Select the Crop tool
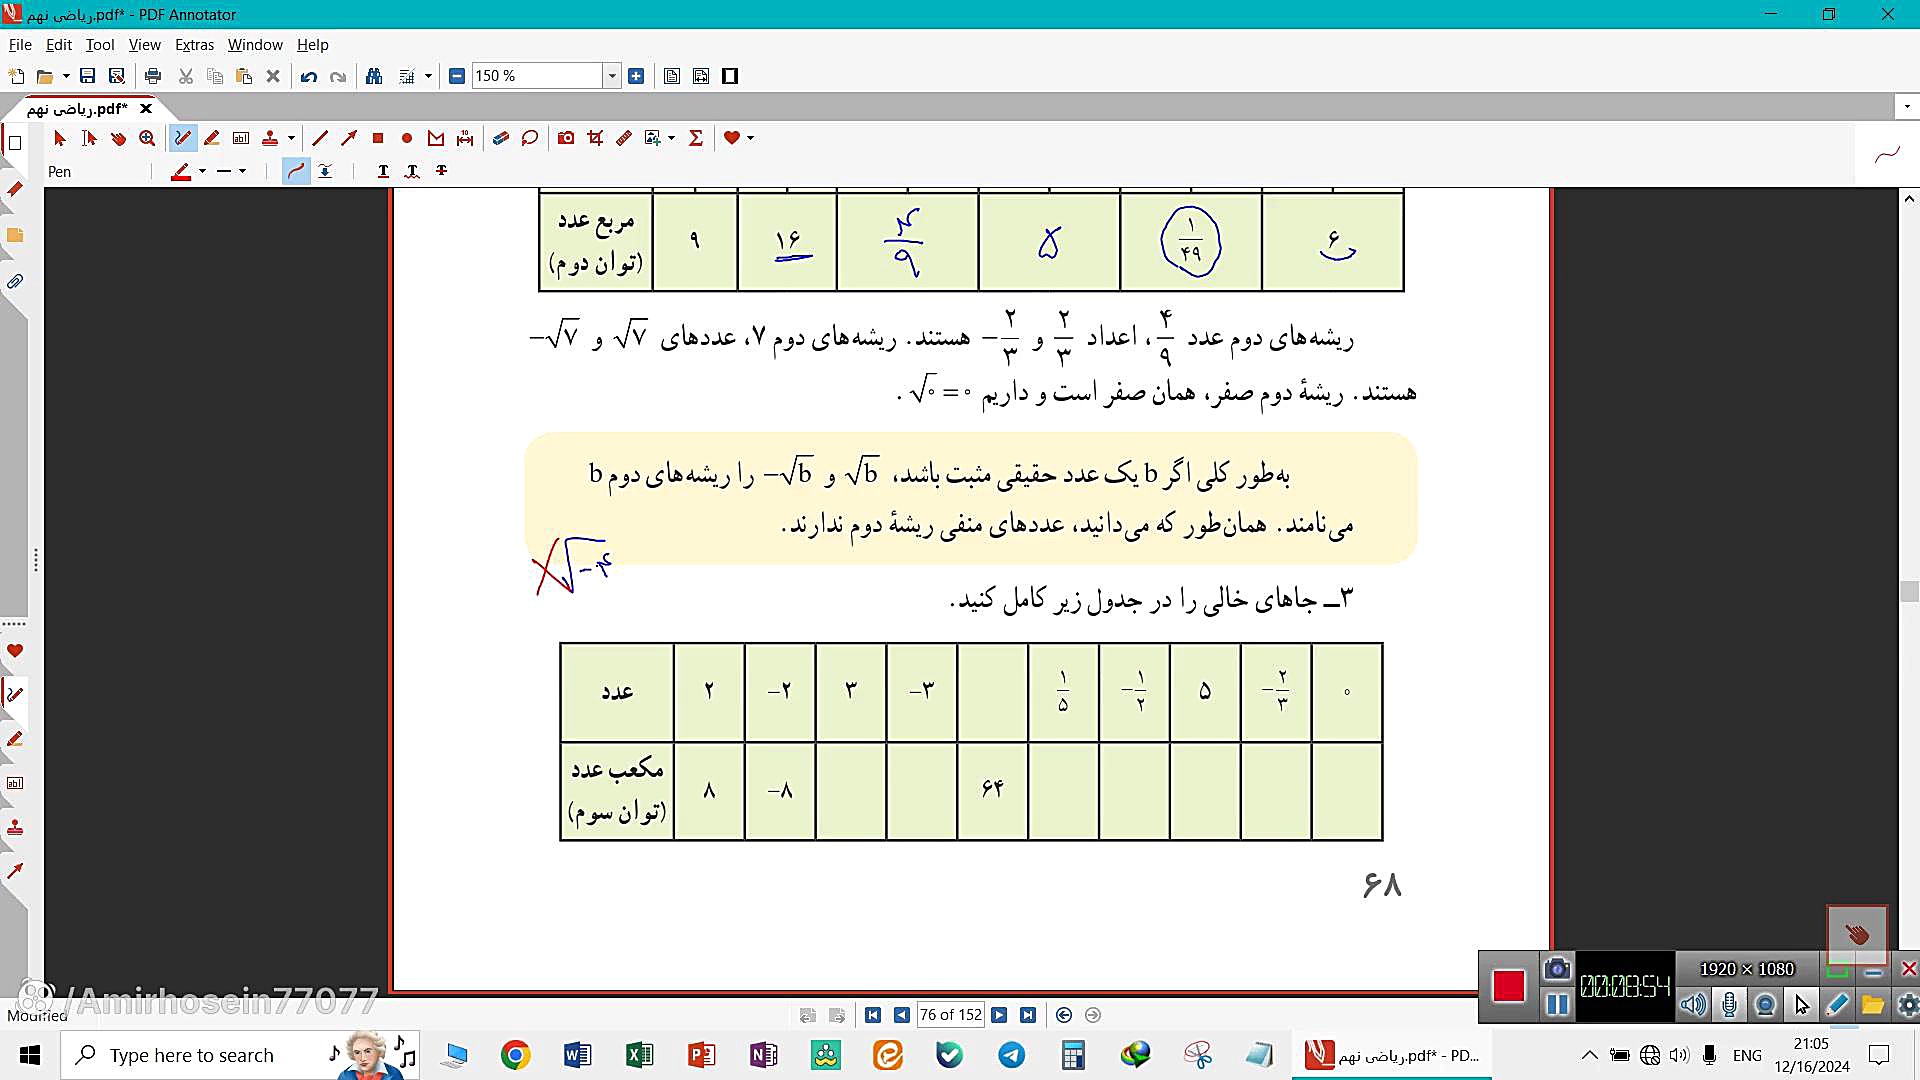This screenshot has width=1920, height=1080. (596, 138)
